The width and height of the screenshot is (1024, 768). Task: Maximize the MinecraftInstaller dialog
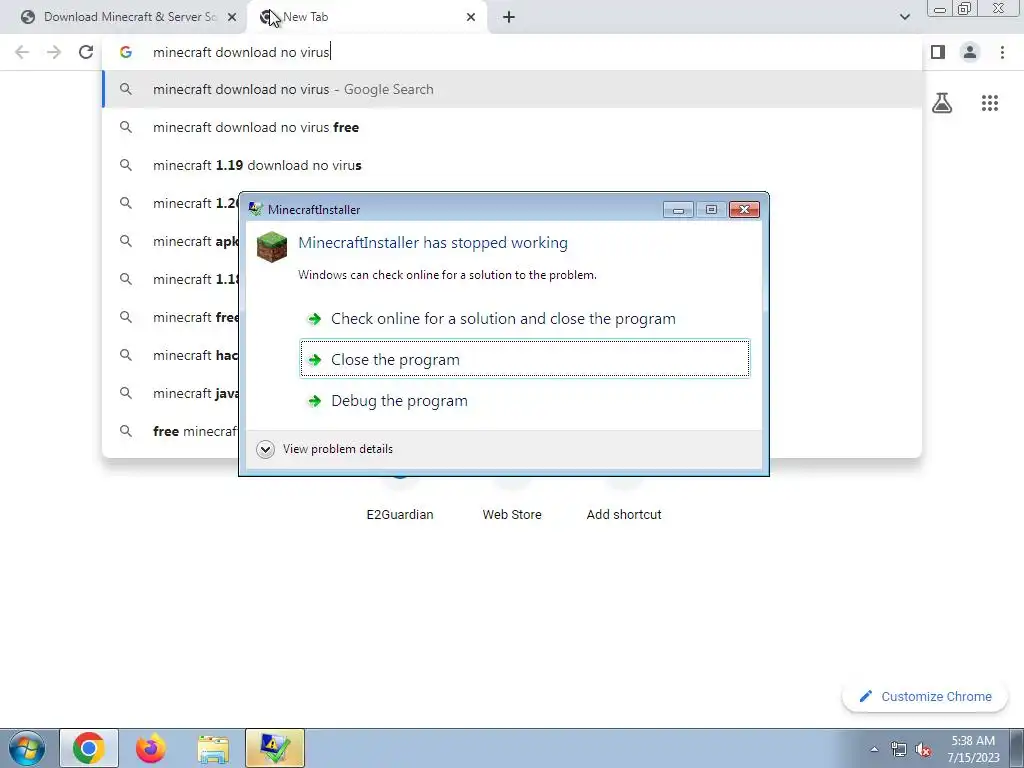[x=711, y=210]
